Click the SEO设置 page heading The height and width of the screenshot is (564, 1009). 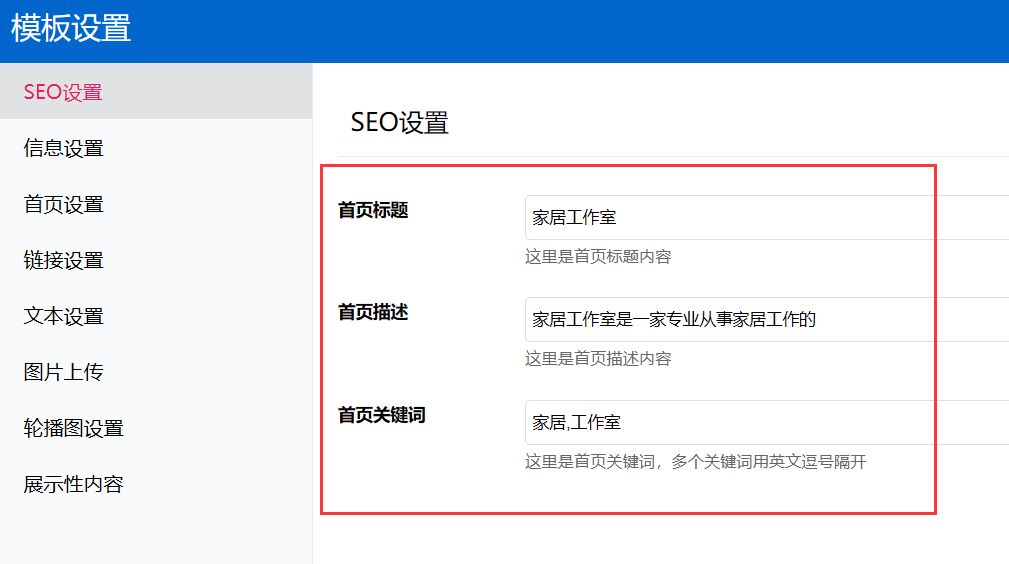tap(399, 123)
